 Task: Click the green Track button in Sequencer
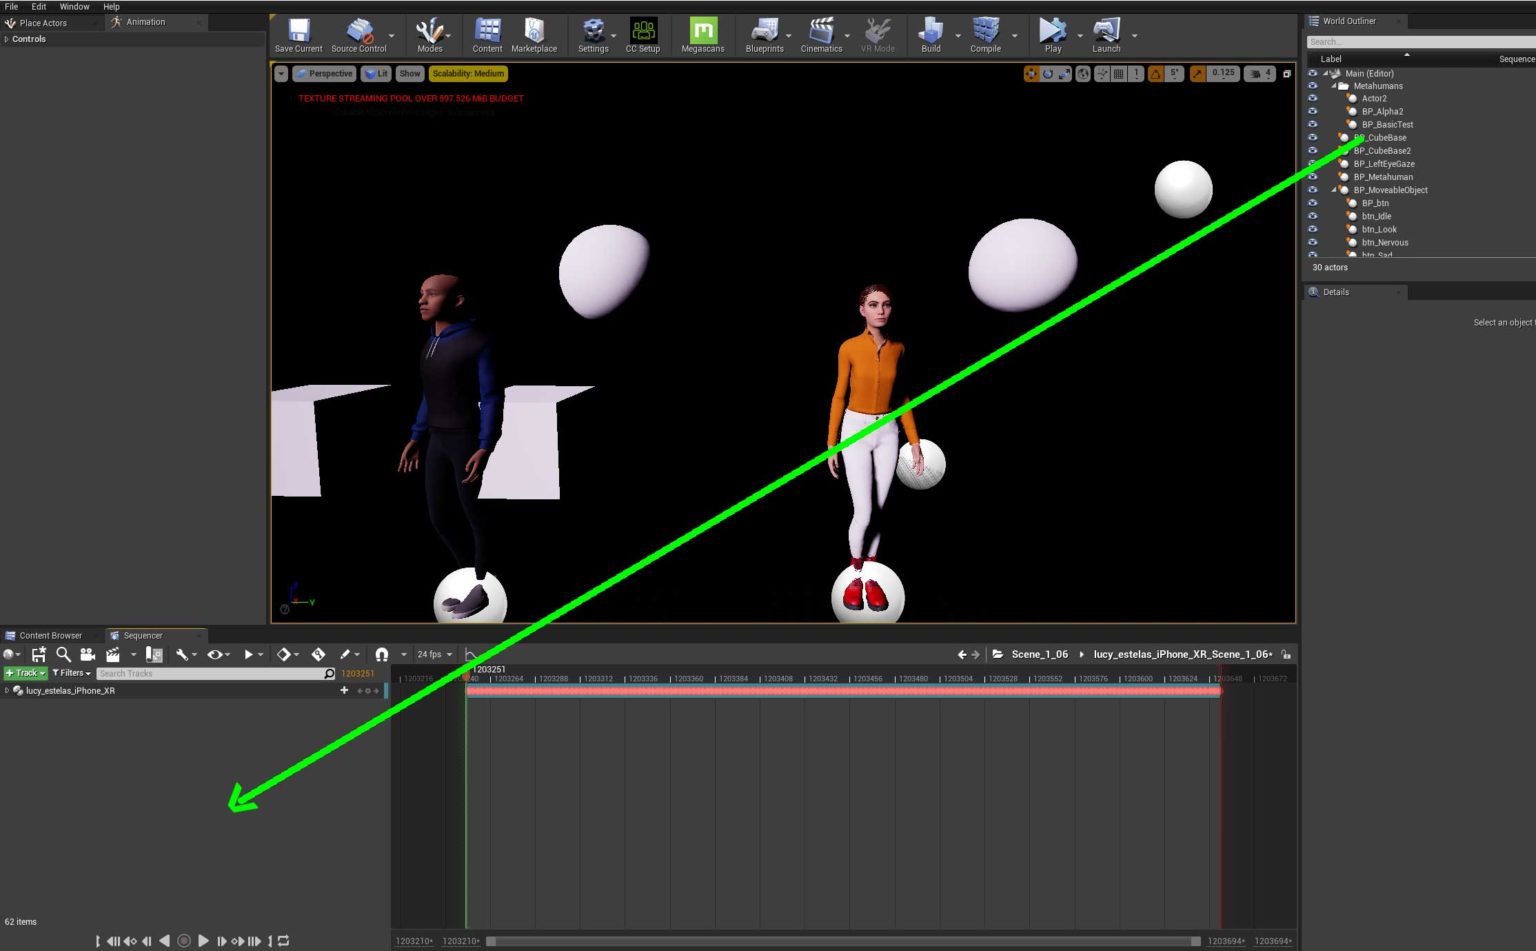coord(25,673)
